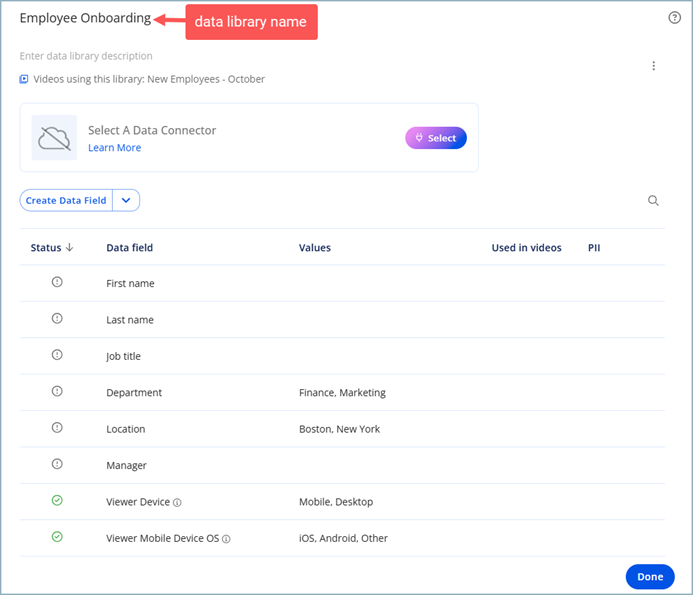Select the Department data field row
Image resolution: width=693 pixels, height=595 pixels.
134,393
